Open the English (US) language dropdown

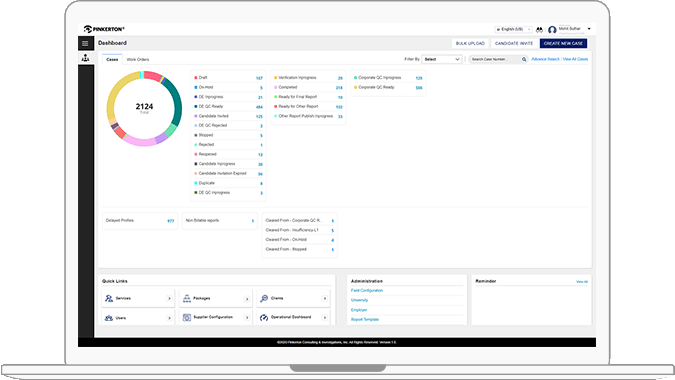pos(513,29)
